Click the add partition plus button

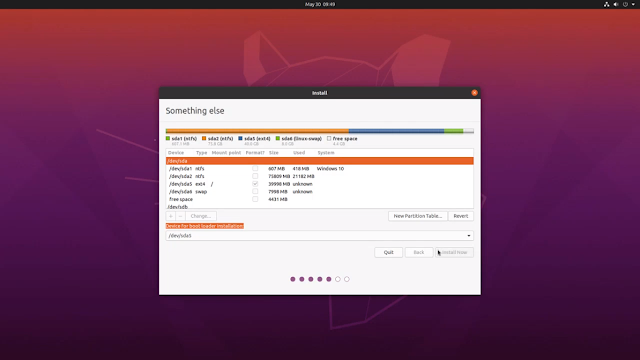171,216
